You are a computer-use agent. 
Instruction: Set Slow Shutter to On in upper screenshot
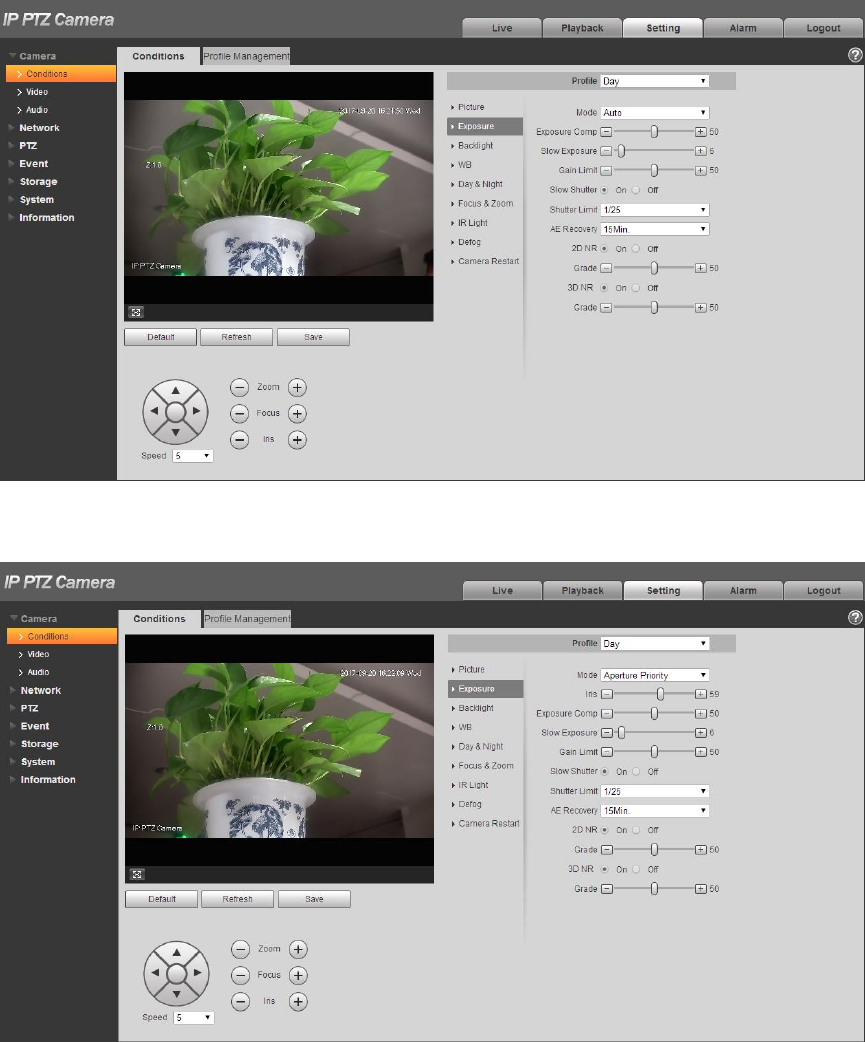604,190
